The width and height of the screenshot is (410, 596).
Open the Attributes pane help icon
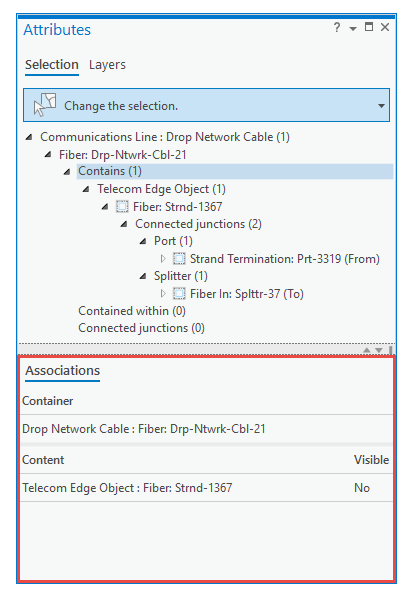(336, 27)
